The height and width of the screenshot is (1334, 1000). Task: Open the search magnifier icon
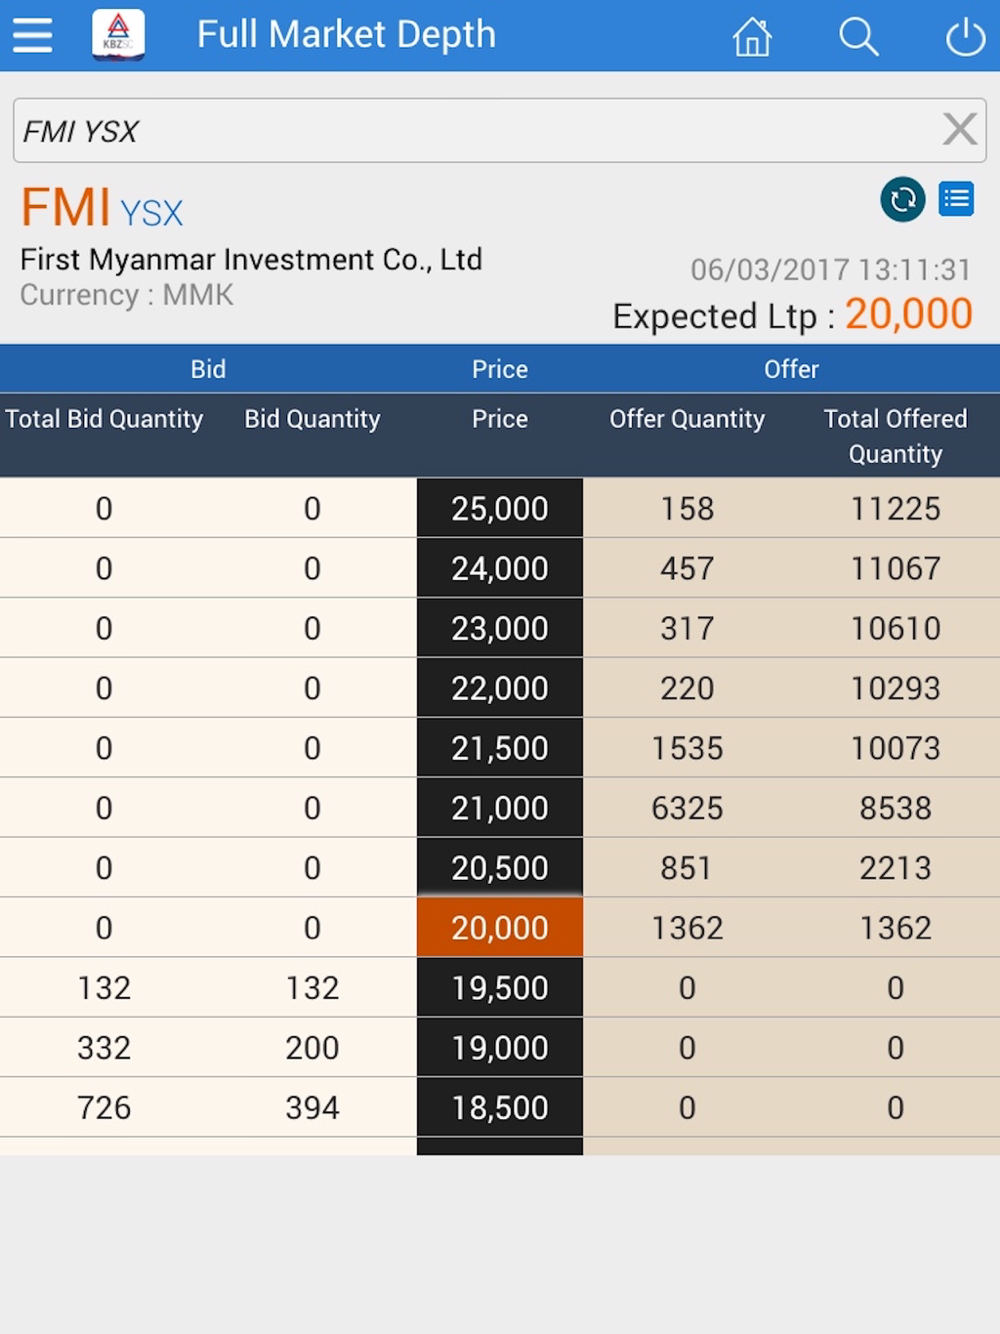coord(858,37)
